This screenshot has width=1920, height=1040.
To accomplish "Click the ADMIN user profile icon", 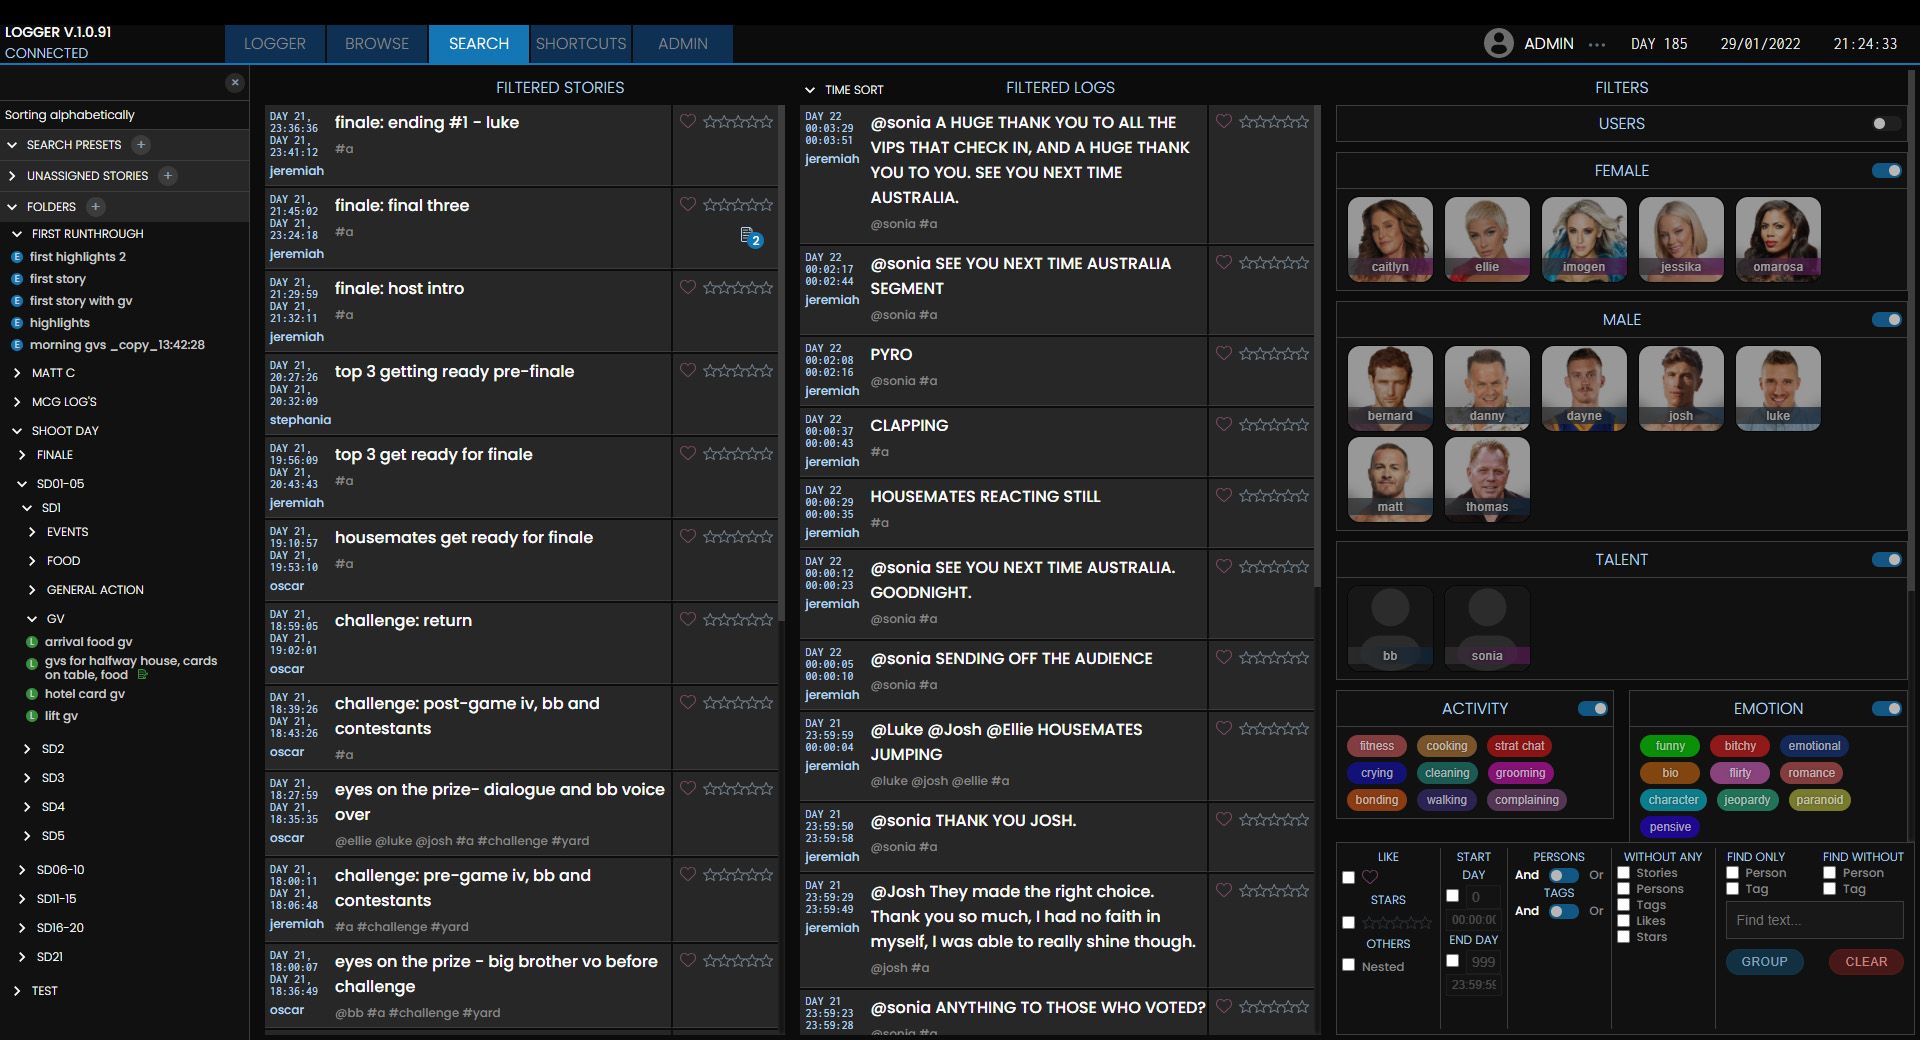I will (x=1498, y=43).
